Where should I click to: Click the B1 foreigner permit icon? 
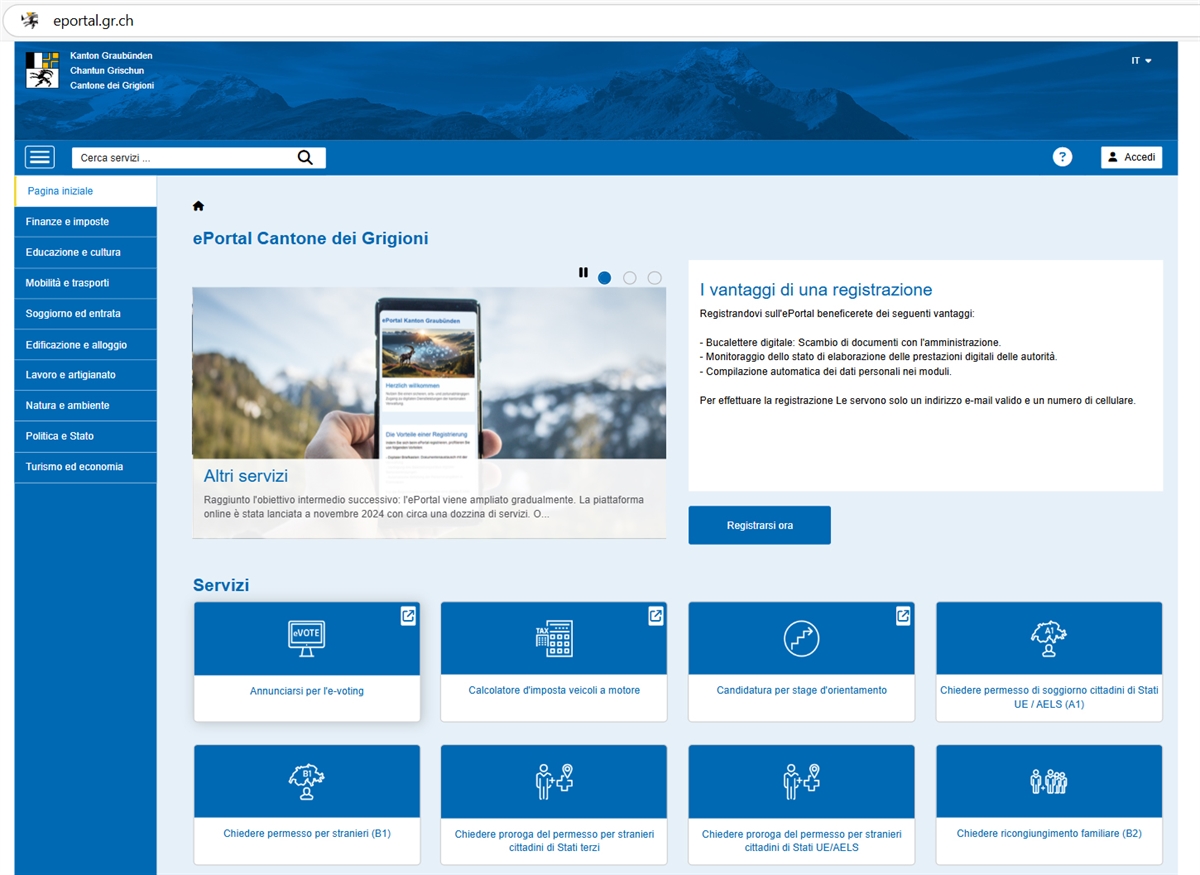point(306,781)
